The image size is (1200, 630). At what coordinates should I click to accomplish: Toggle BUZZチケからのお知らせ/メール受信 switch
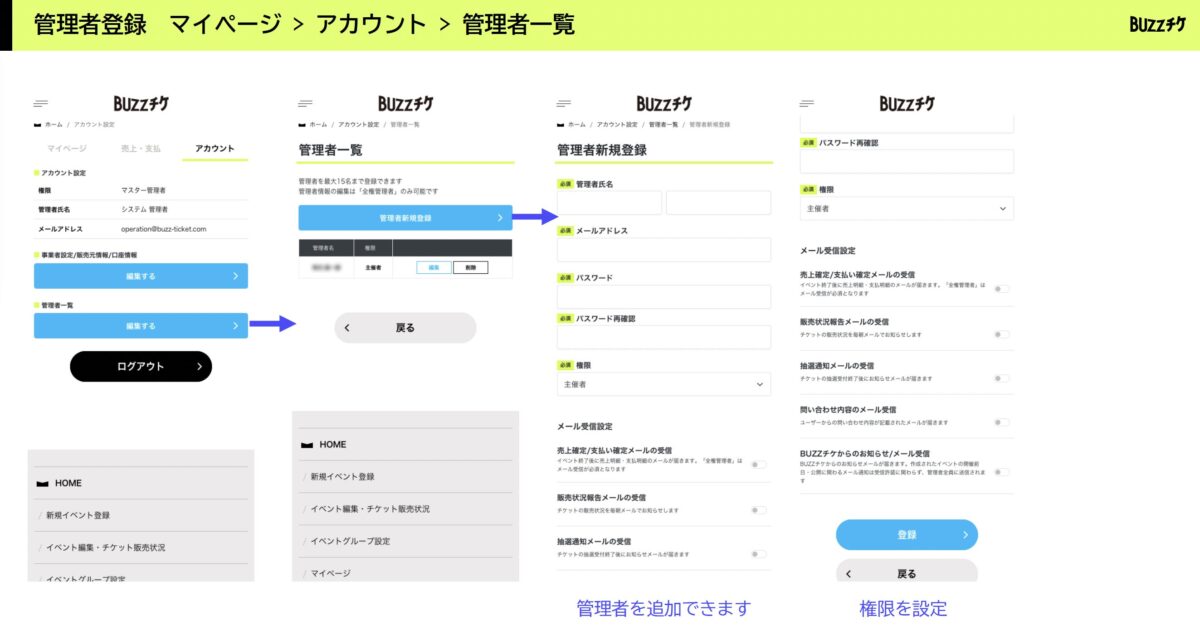(x=1001, y=471)
